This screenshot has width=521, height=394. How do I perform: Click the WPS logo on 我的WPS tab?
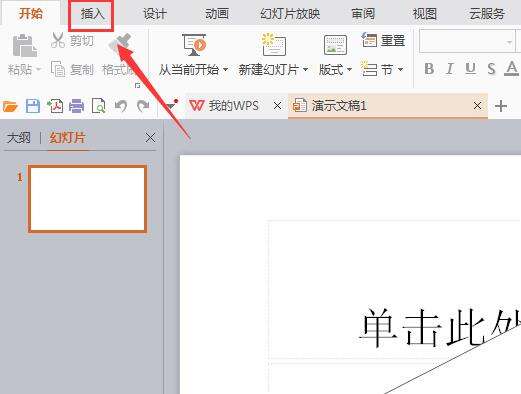point(196,106)
